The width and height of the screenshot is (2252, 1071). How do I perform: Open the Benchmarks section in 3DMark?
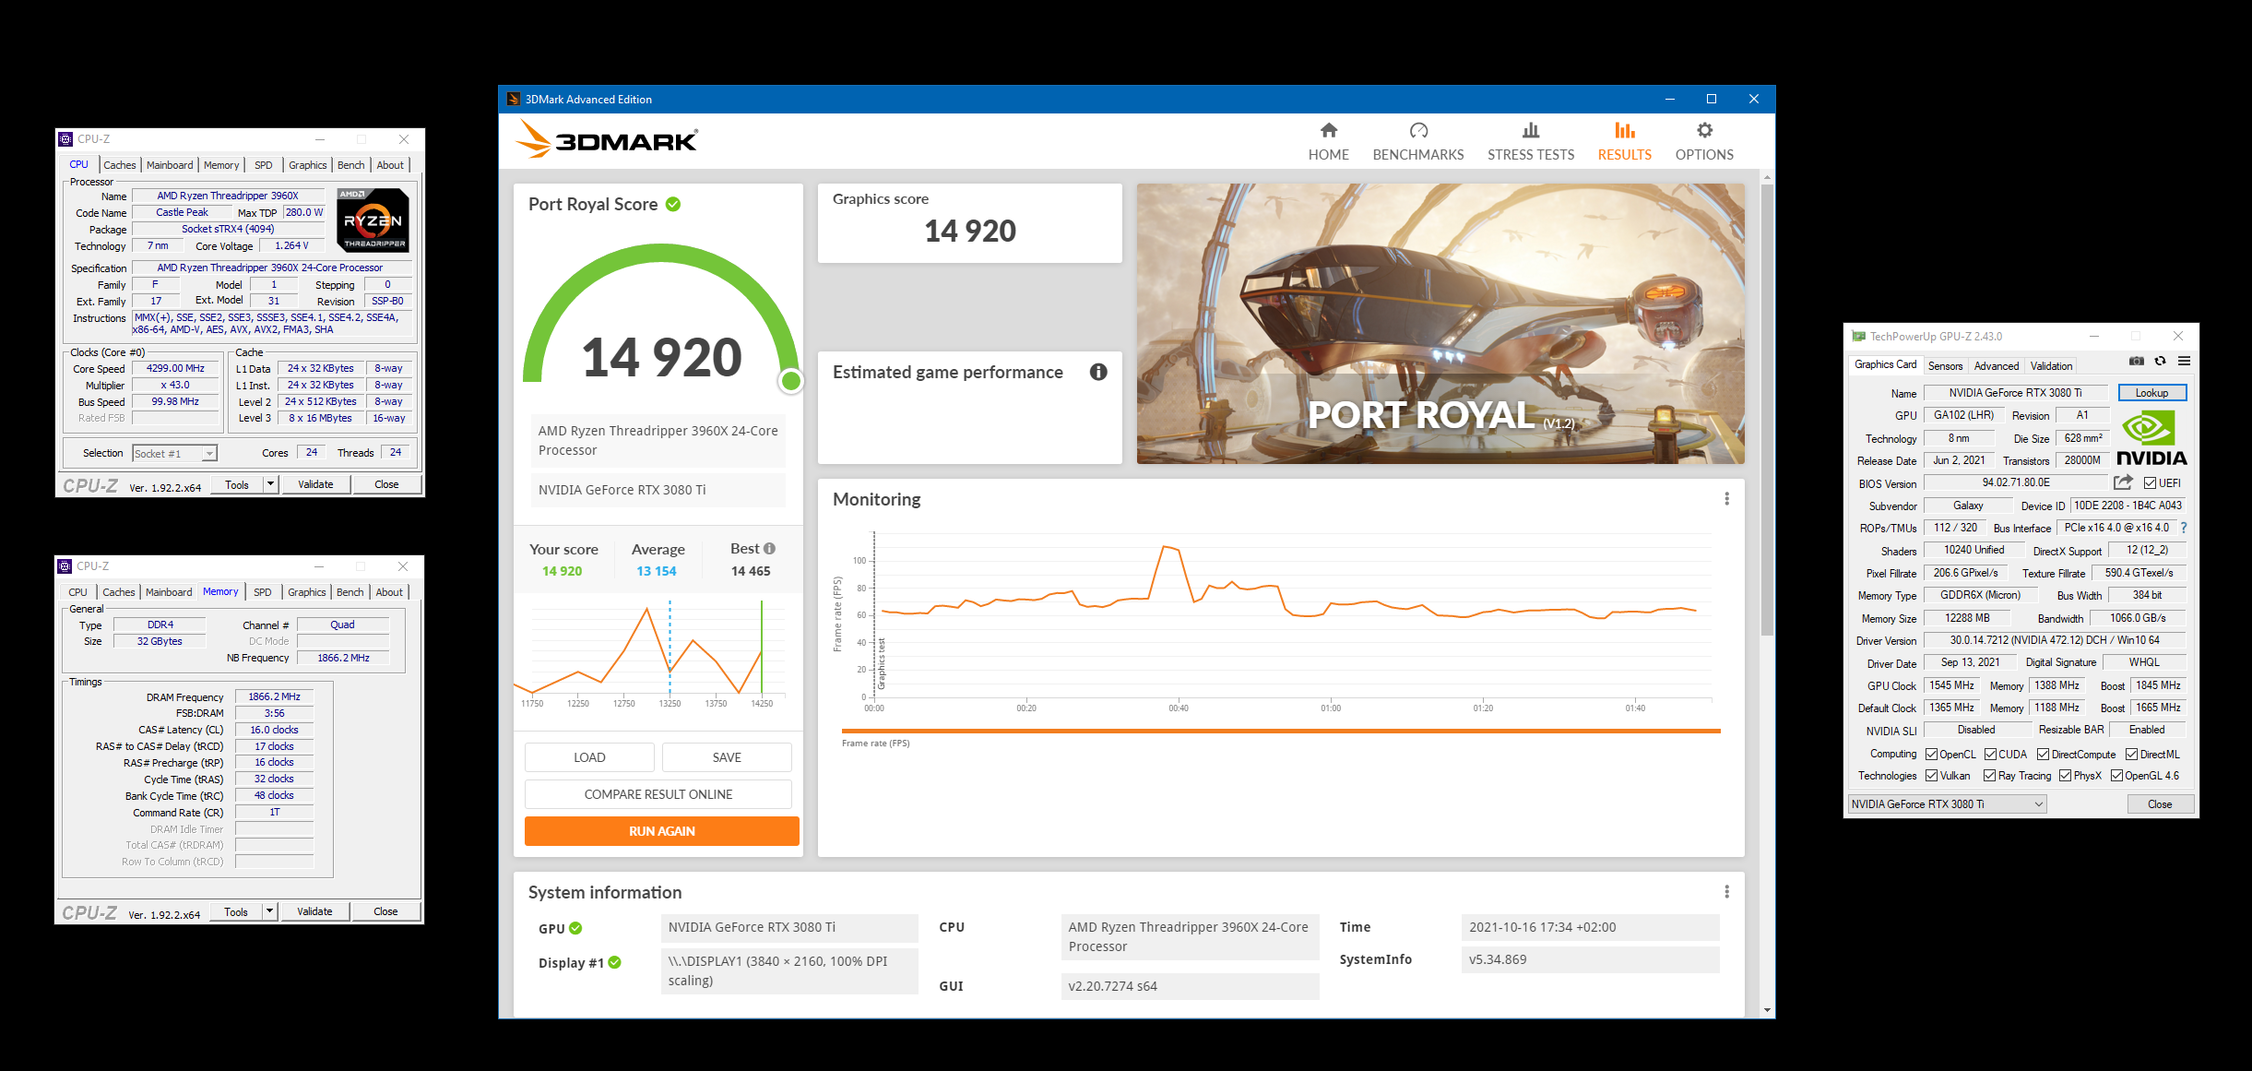click(1418, 142)
